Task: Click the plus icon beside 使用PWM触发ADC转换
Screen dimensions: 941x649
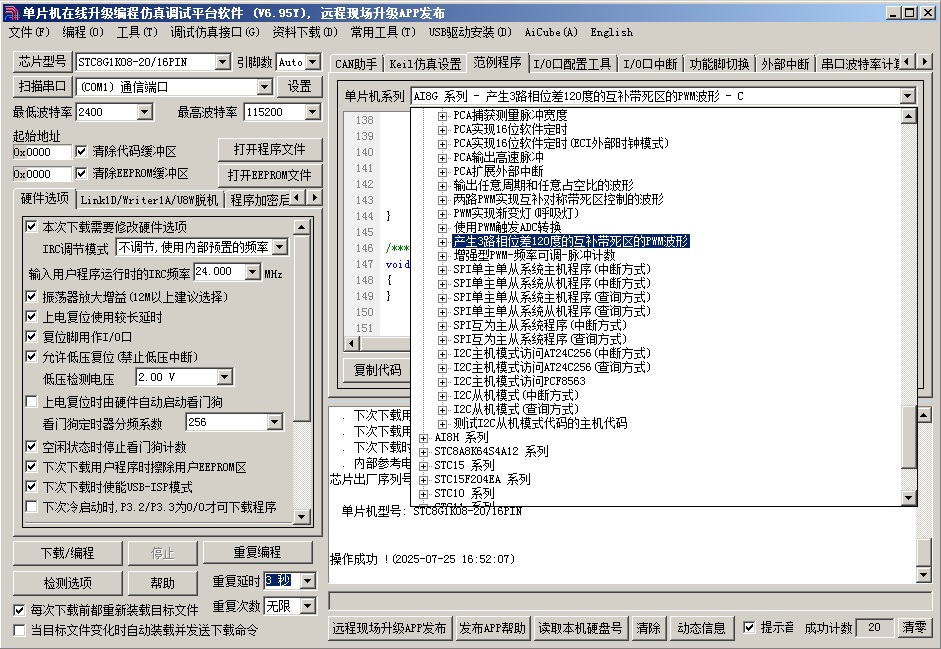Action: 443,228
